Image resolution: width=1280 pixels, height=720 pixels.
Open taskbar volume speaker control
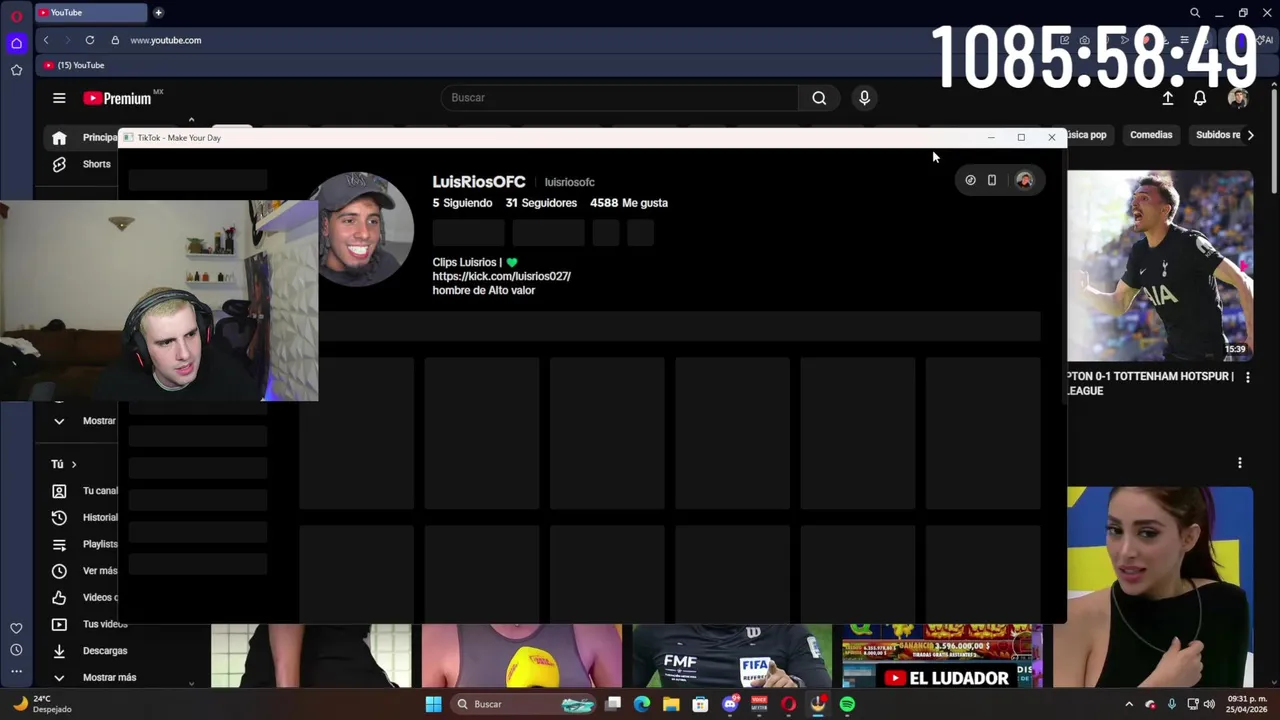[1210, 704]
